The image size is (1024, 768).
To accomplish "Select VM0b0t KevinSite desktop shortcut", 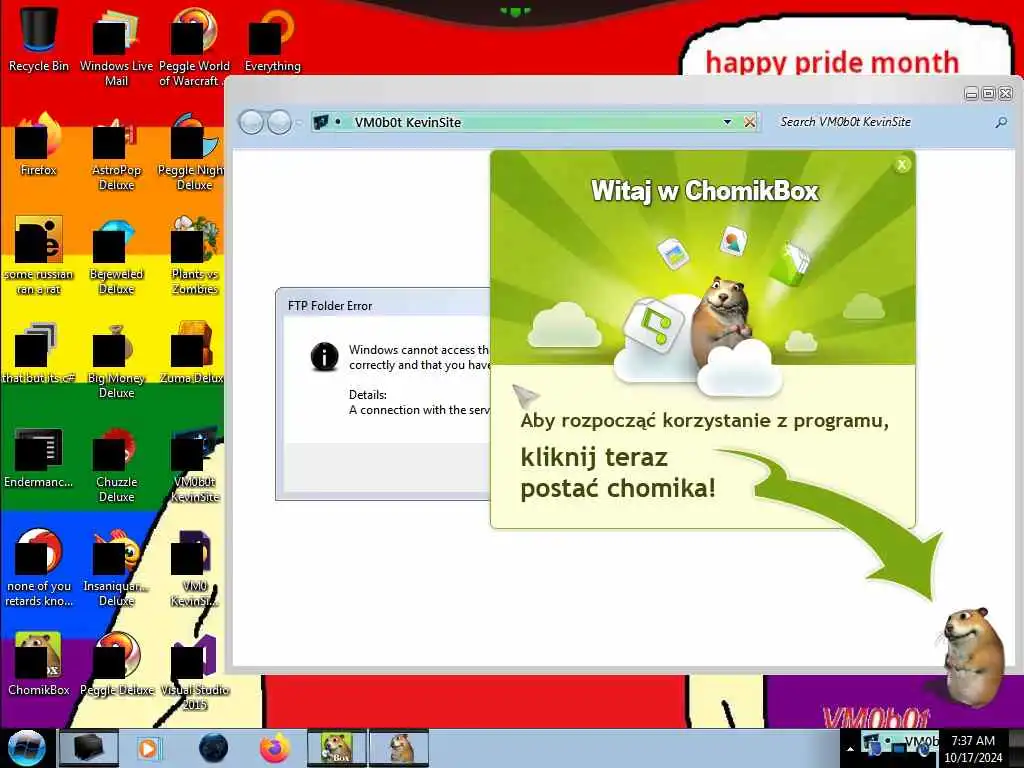I will point(194,464).
